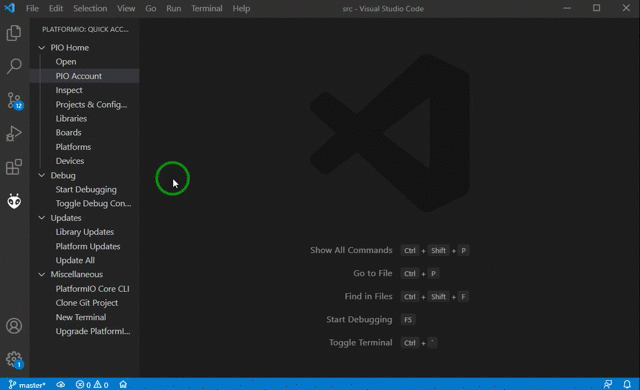
Task: Click the PlatformIO: Quick Access panel title
Action: coord(85,29)
